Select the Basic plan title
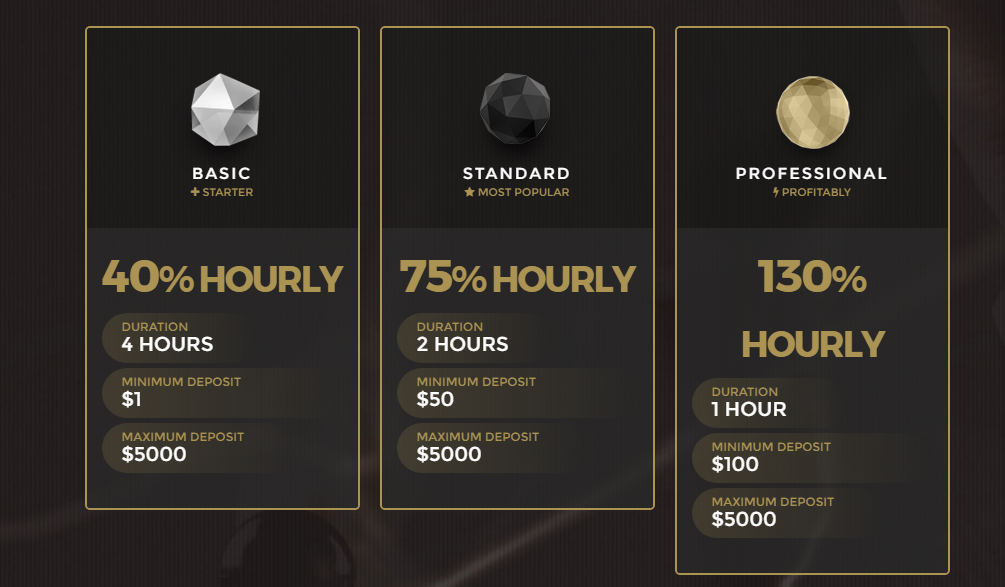 pos(222,173)
